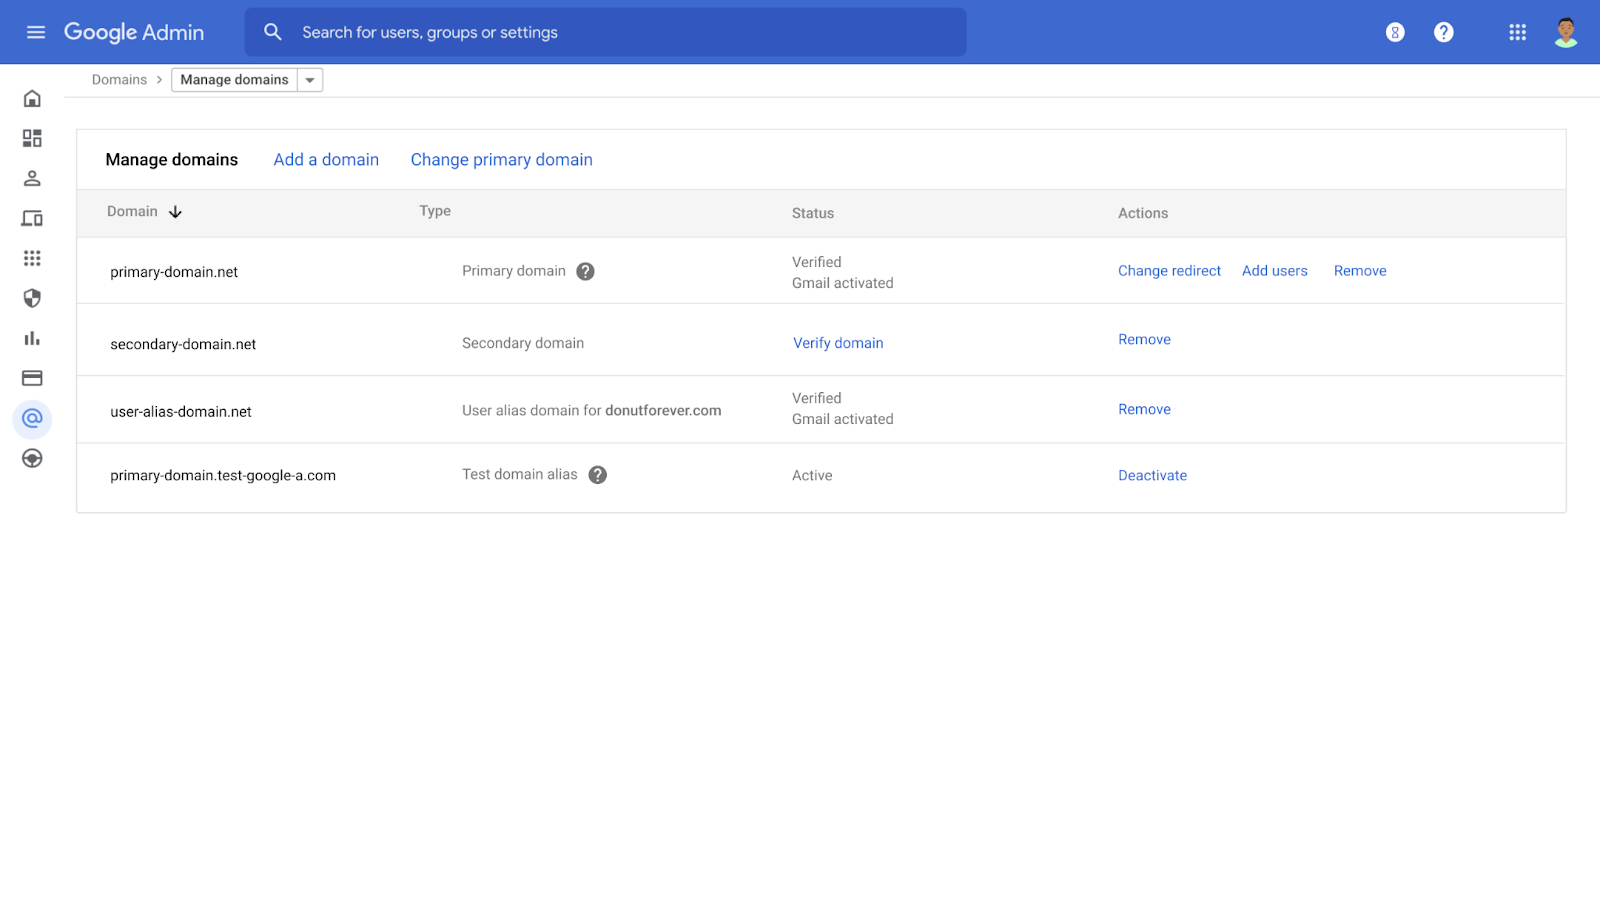Click 'Test domain alias' type text
The height and width of the screenshot is (923, 1600).
520,475
